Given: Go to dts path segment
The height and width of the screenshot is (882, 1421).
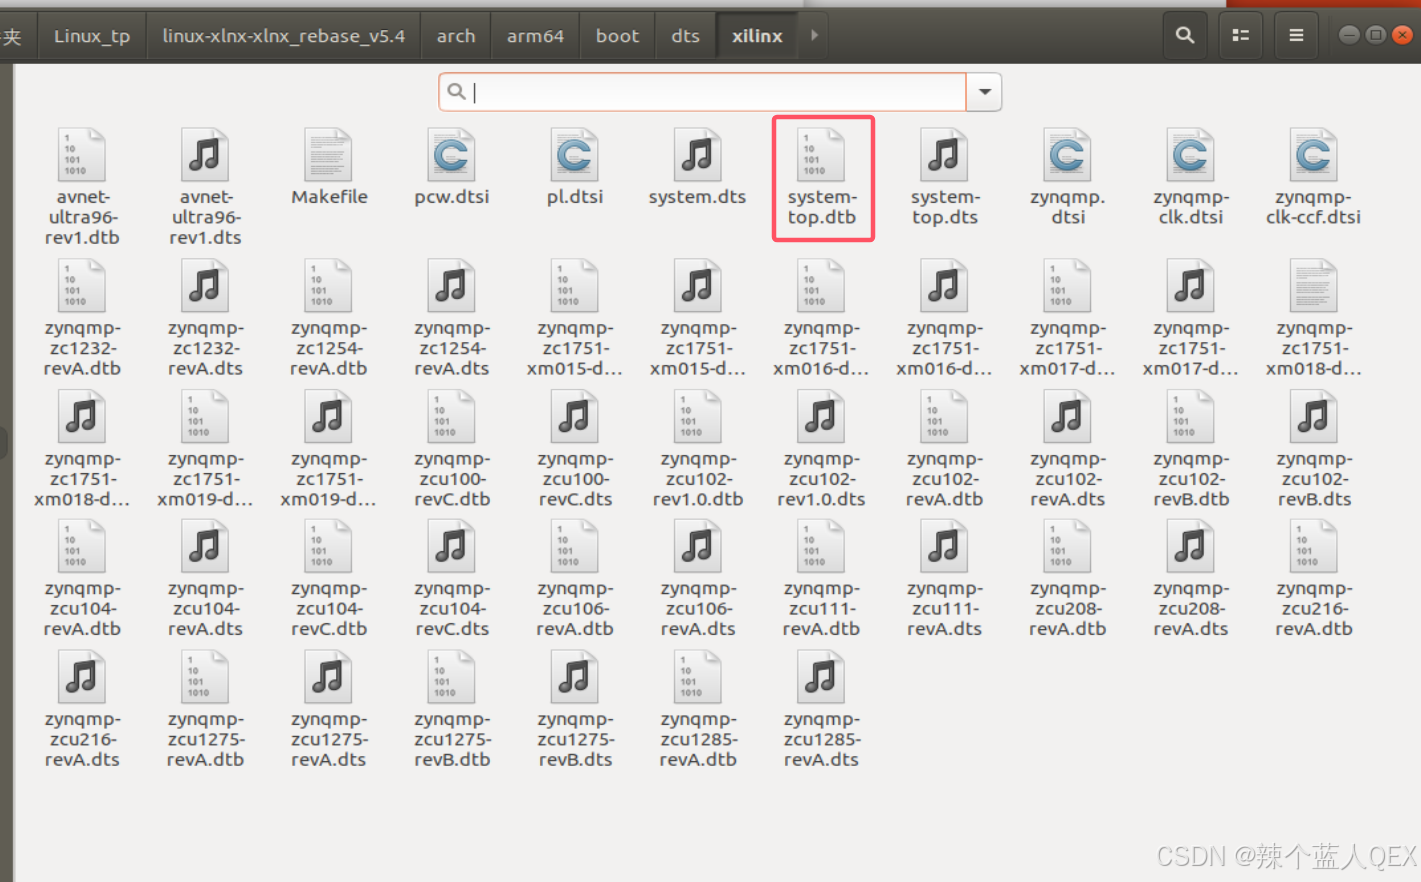Looking at the screenshot, I should [x=685, y=36].
